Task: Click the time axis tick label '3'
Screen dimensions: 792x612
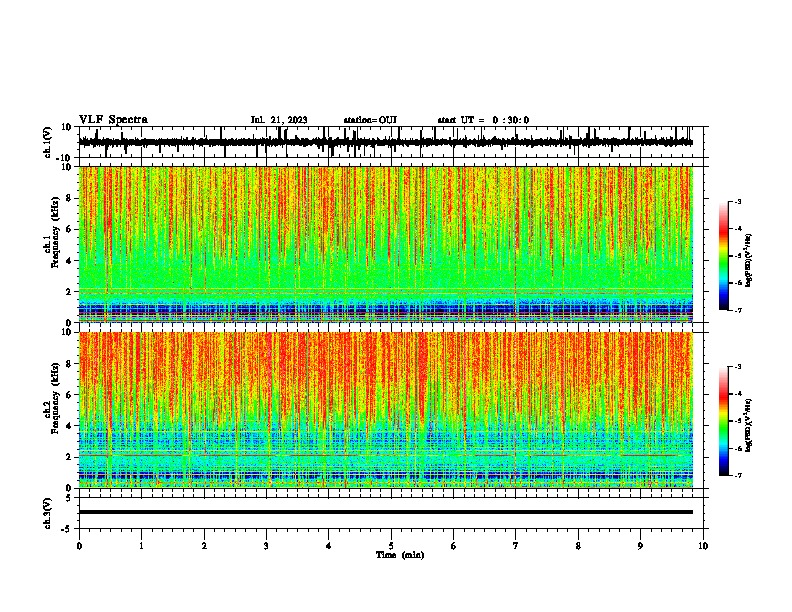Action: tap(266, 546)
